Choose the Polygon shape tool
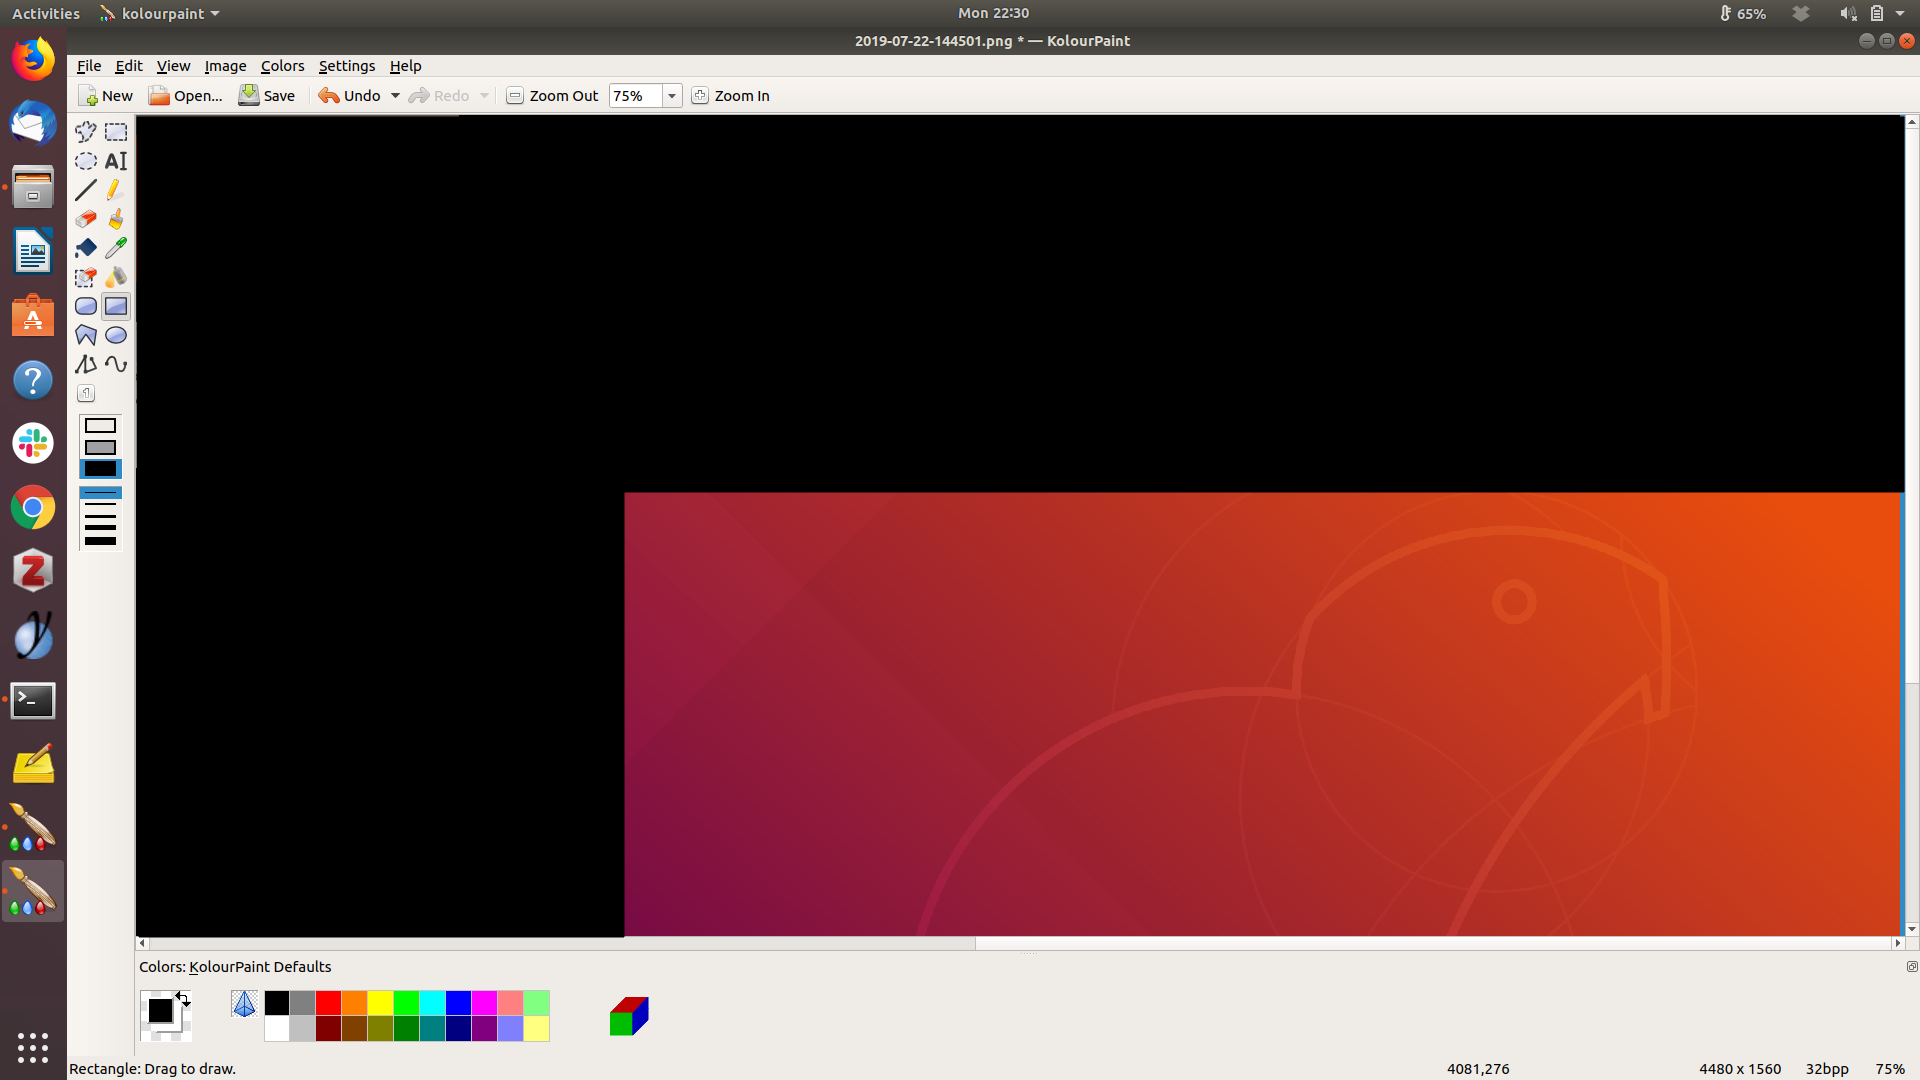The width and height of the screenshot is (1920, 1080). pyautogui.click(x=86, y=335)
